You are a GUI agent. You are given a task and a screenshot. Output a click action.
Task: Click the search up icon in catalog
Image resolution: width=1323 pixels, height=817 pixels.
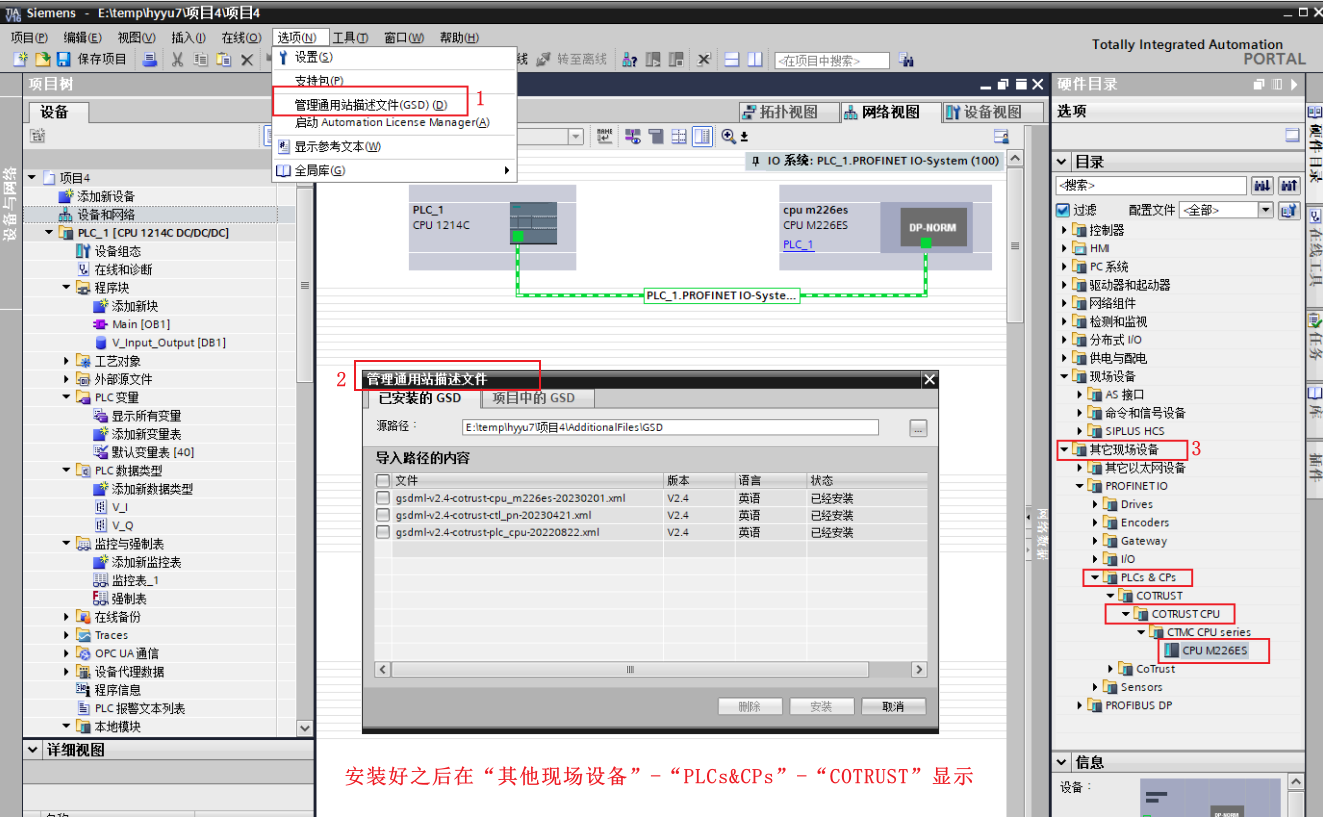pyautogui.click(x=1289, y=185)
